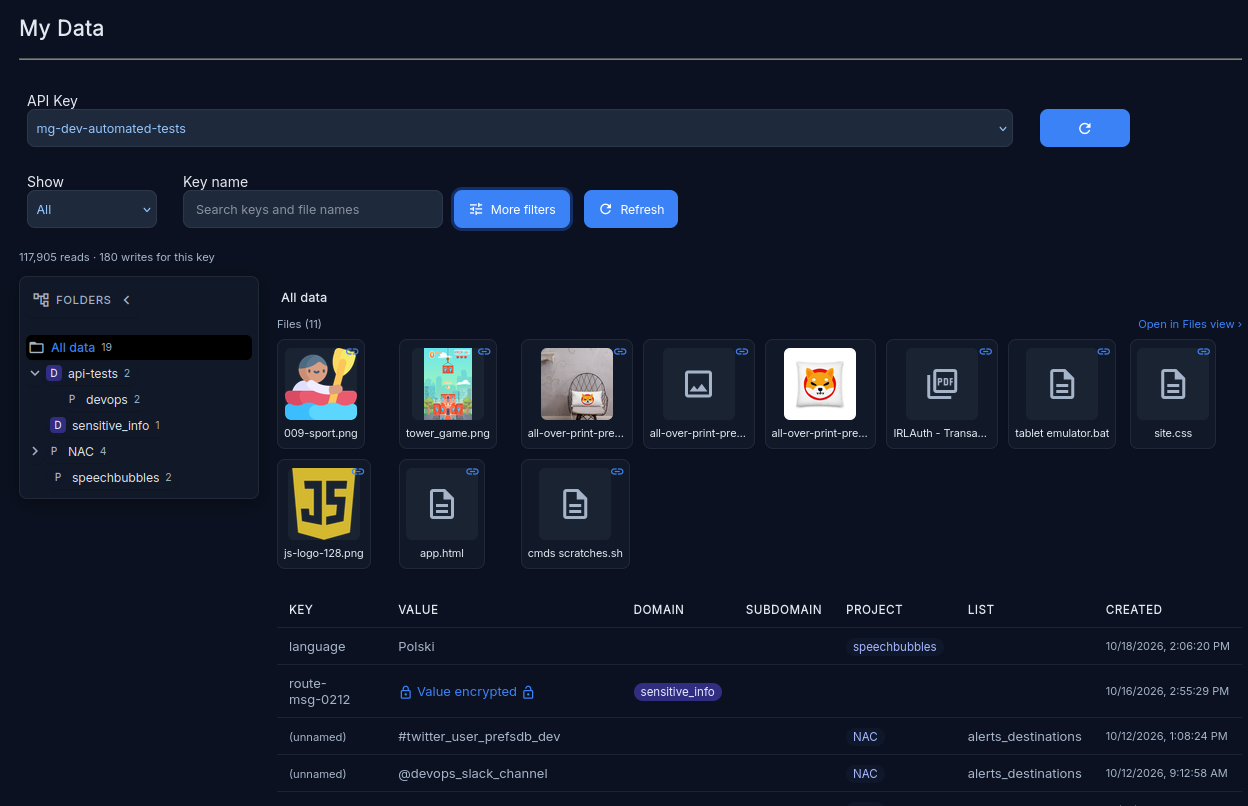1248x806 pixels.
Task: Click the '10/18/2026, 2:06:20 PM' timestamp
Action: [1168, 647]
